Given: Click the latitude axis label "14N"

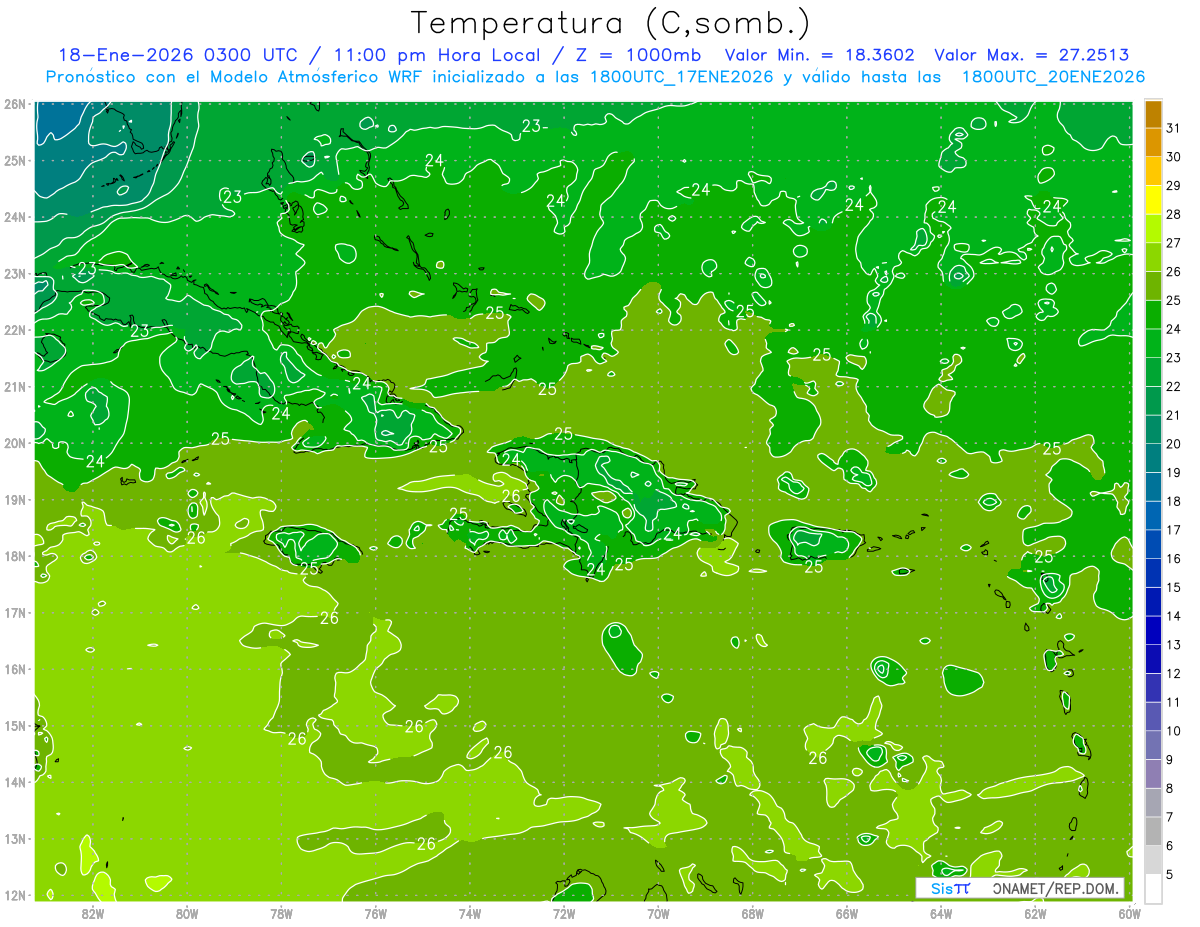Looking at the screenshot, I should point(14,782).
